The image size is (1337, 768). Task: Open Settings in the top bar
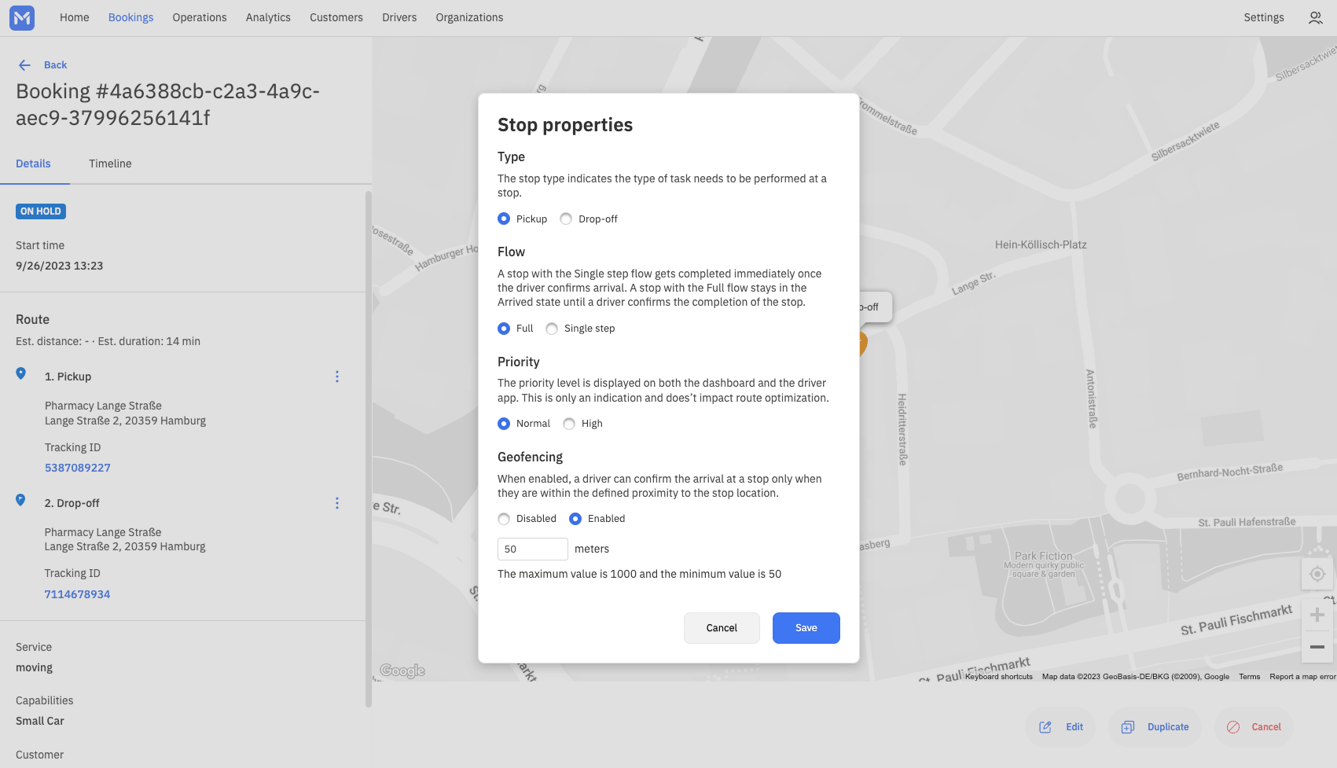coord(1264,18)
